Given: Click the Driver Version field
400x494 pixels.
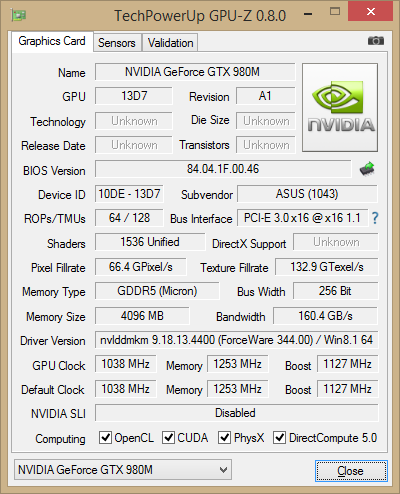Looking at the screenshot, I should 236,340.
